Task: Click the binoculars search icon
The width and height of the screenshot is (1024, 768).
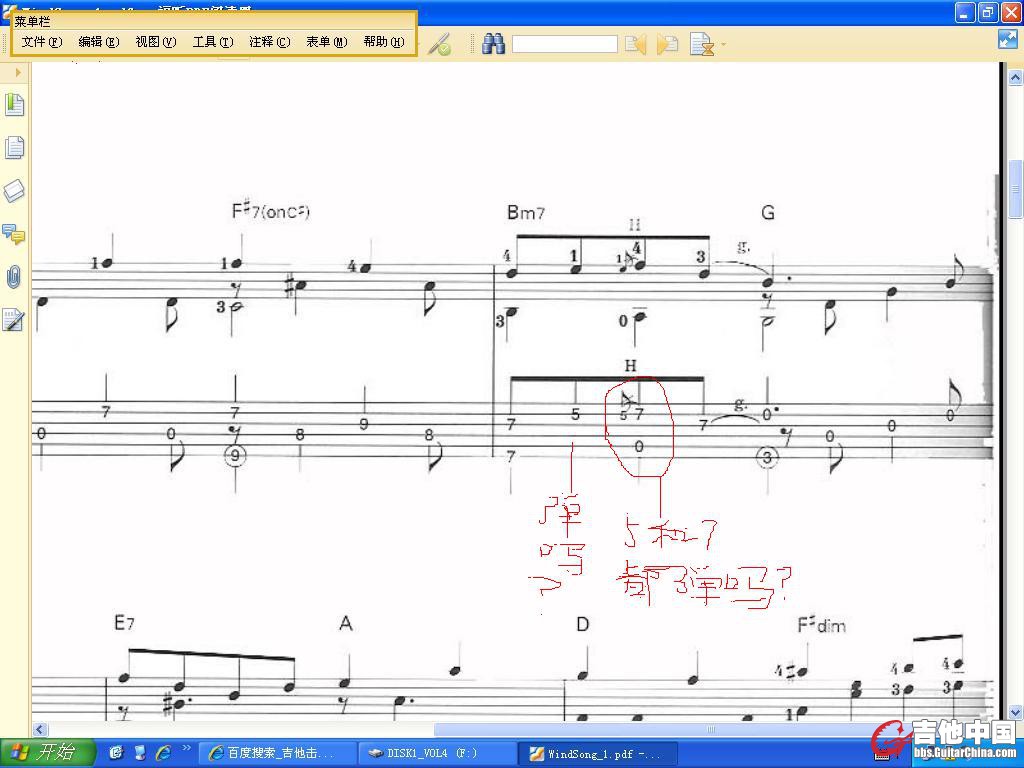Action: tap(494, 44)
